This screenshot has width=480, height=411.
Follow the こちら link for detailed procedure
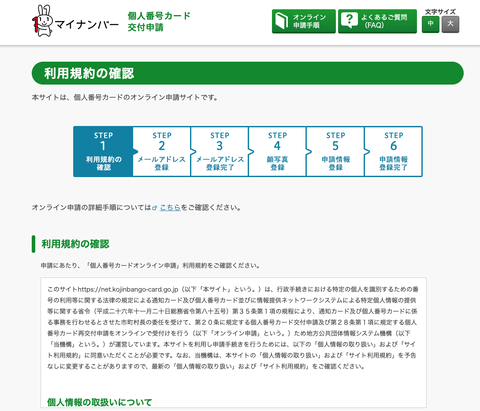pyautogui.click(x=170, y=208)
